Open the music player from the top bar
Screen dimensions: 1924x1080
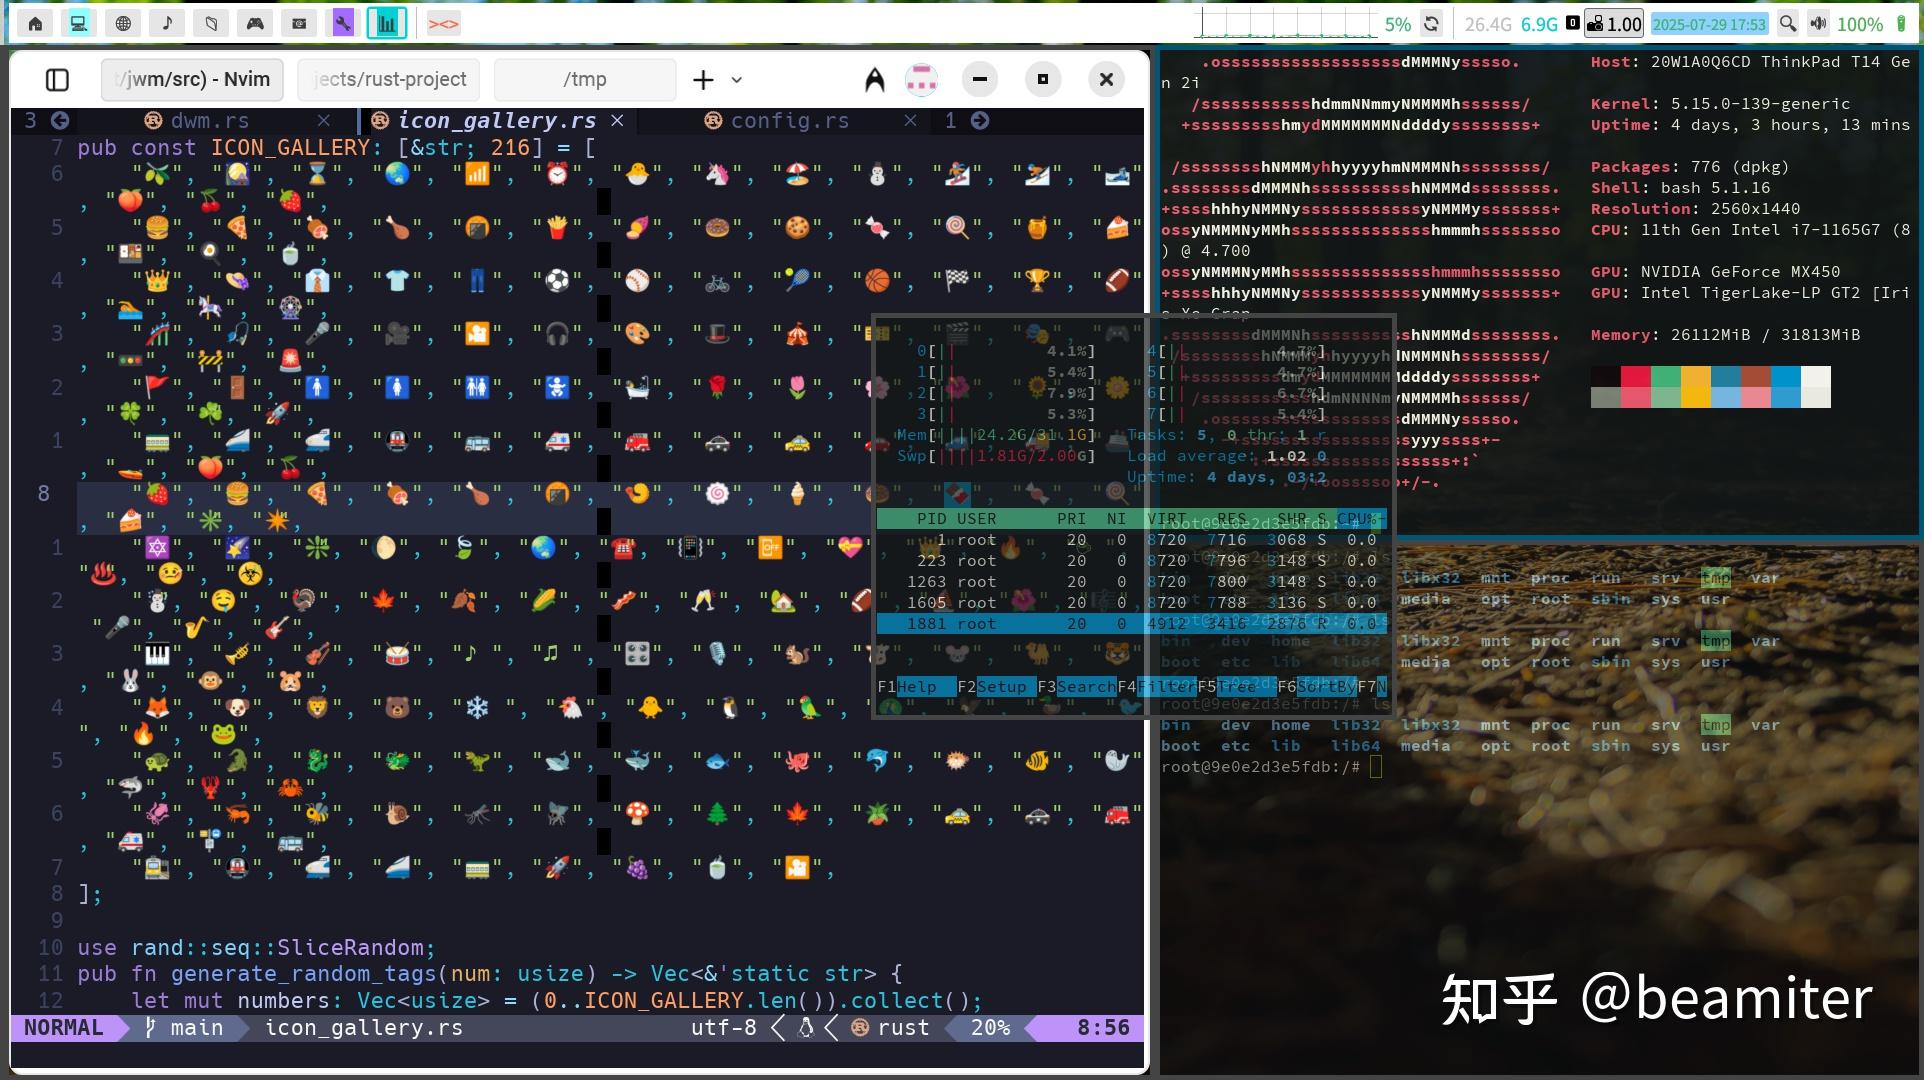tap(167, 22)
